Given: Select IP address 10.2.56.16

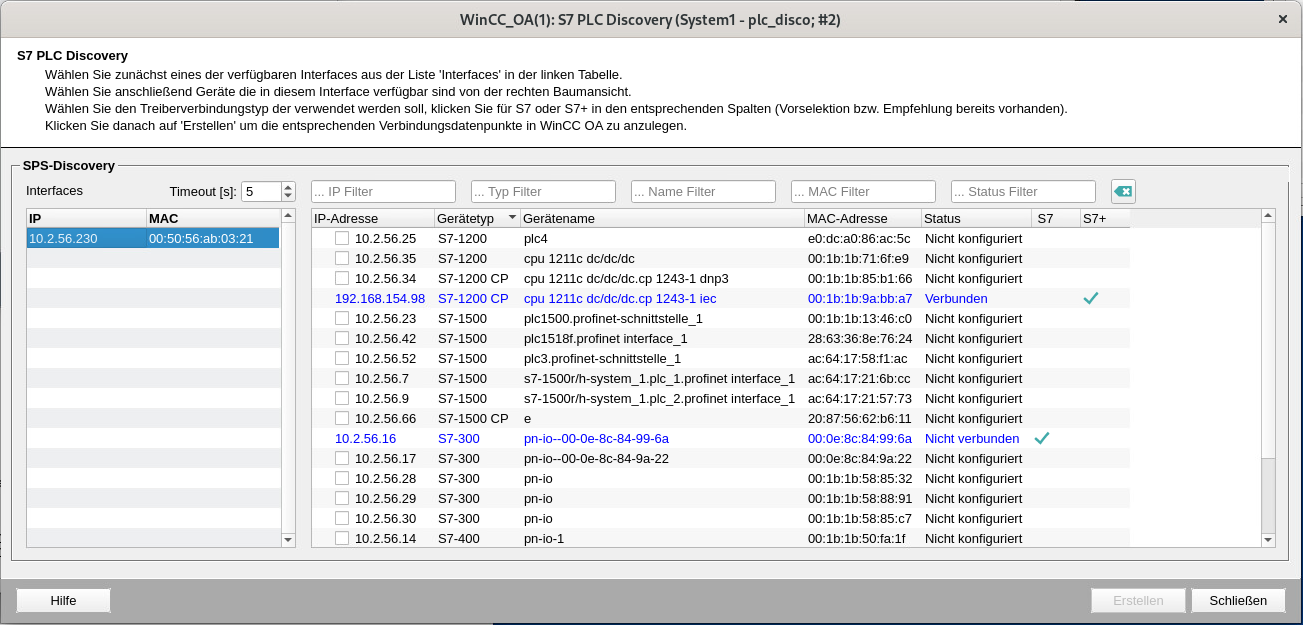Looking at the screenshot, I should pos(365,438).
